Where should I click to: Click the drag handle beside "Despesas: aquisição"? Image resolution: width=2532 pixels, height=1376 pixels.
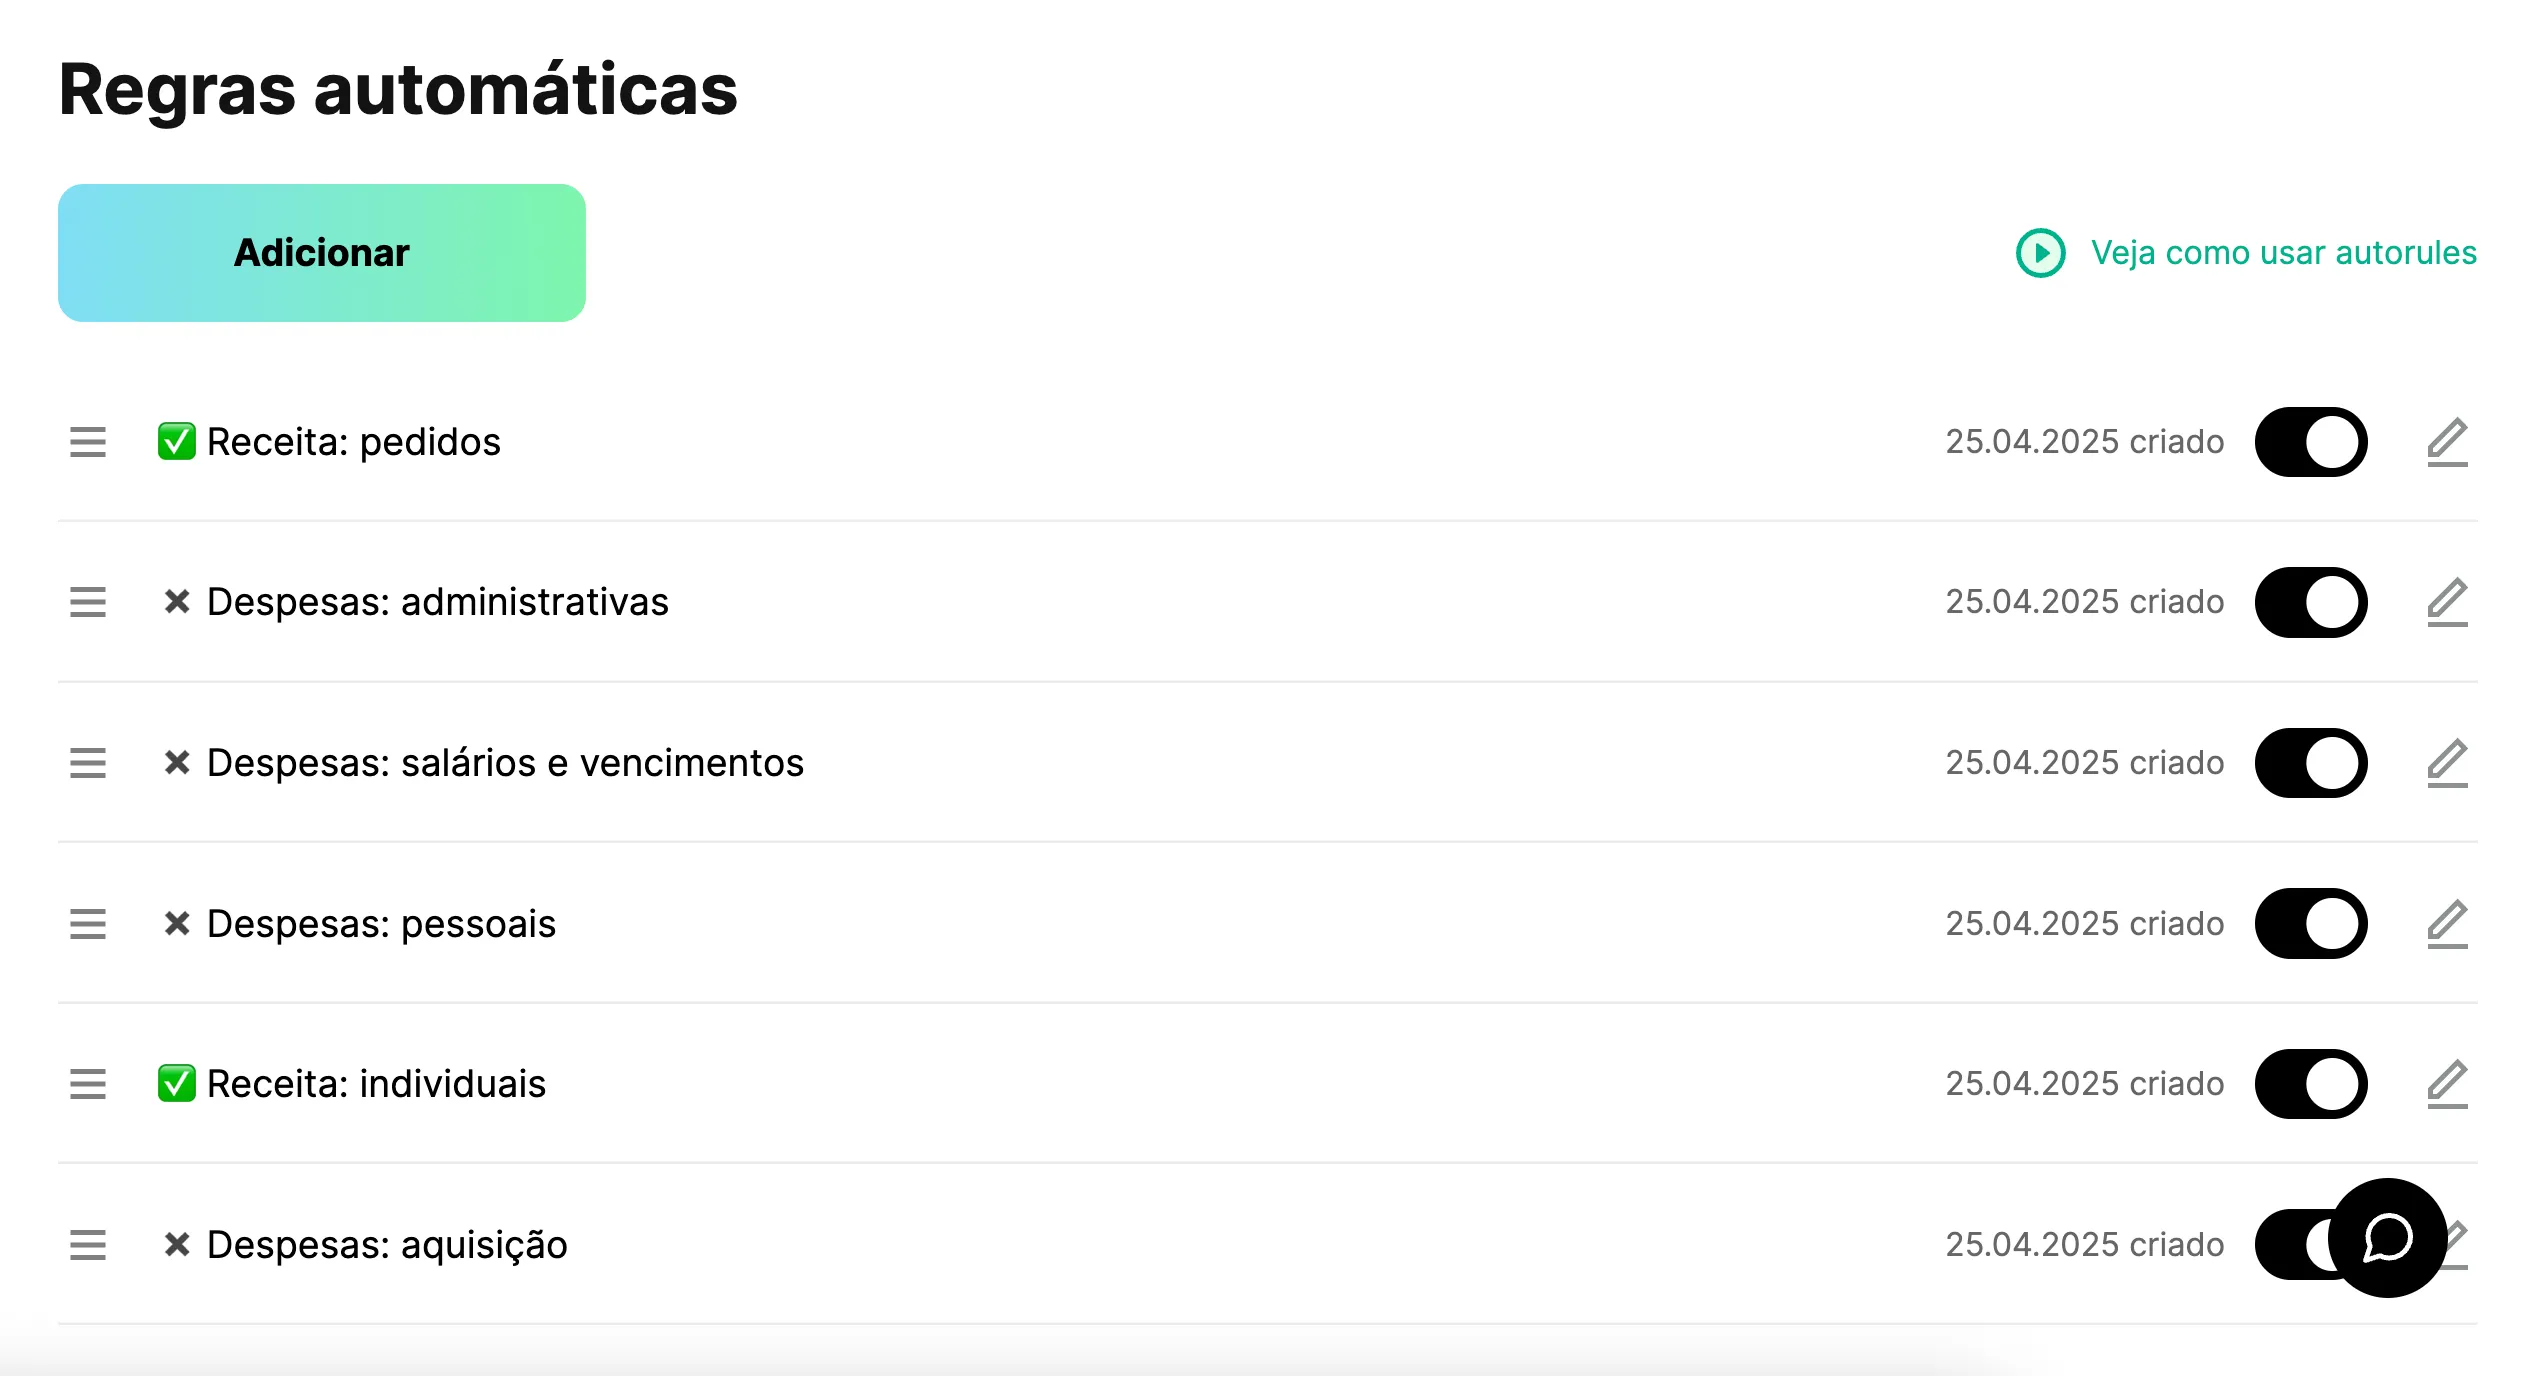[x=88, y=1246]
